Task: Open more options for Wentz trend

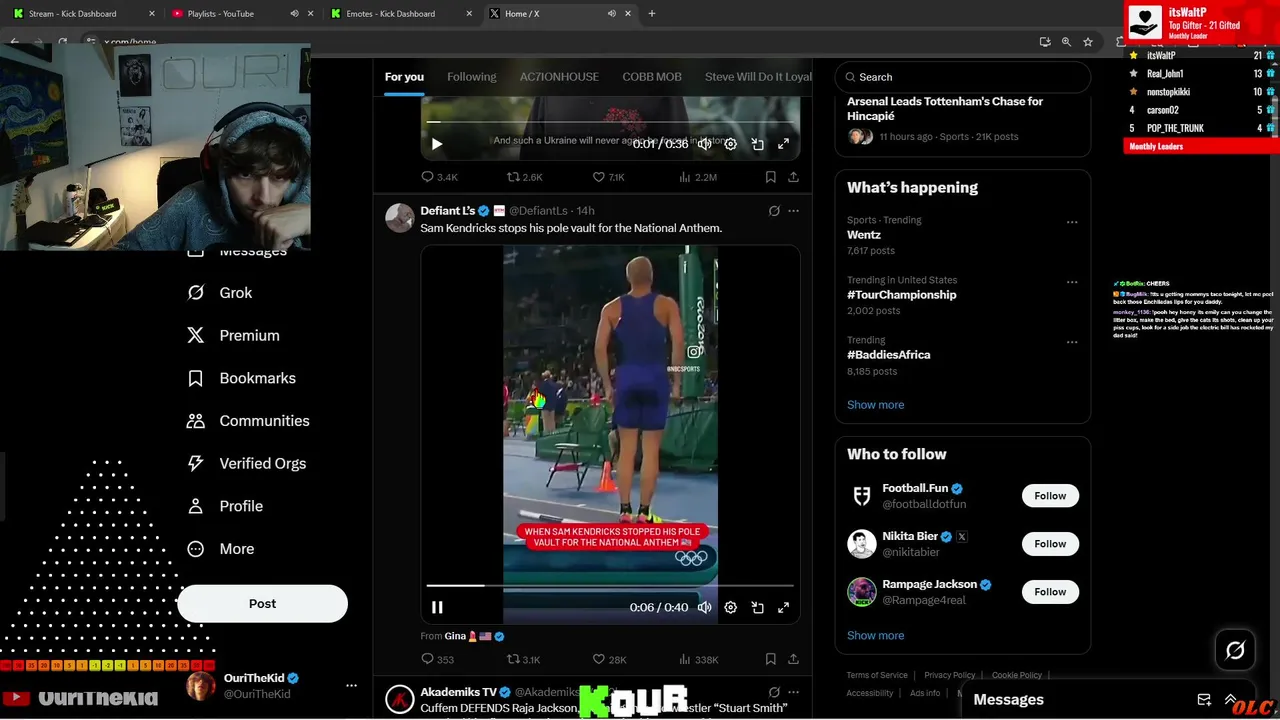Action: click(x=1072, y=222)
